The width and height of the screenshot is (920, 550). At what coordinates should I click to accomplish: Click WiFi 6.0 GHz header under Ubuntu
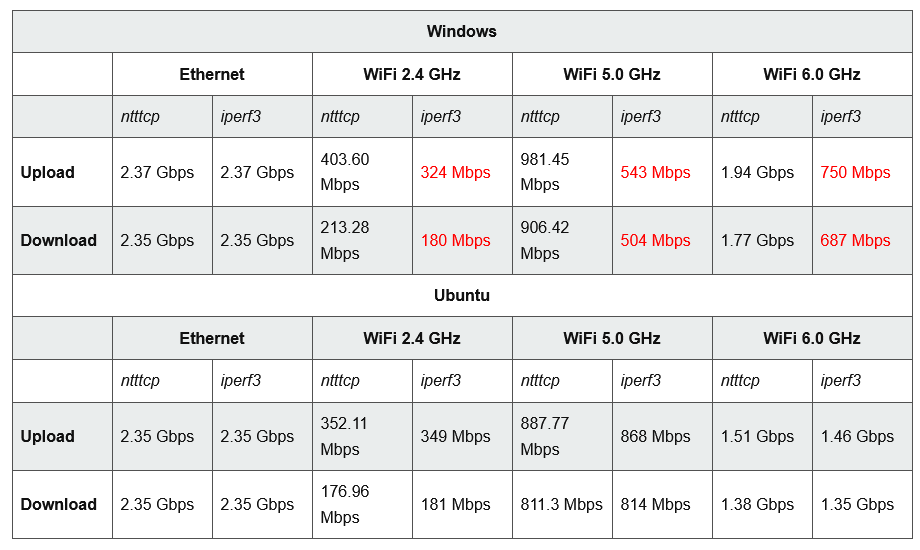point(811,339)
